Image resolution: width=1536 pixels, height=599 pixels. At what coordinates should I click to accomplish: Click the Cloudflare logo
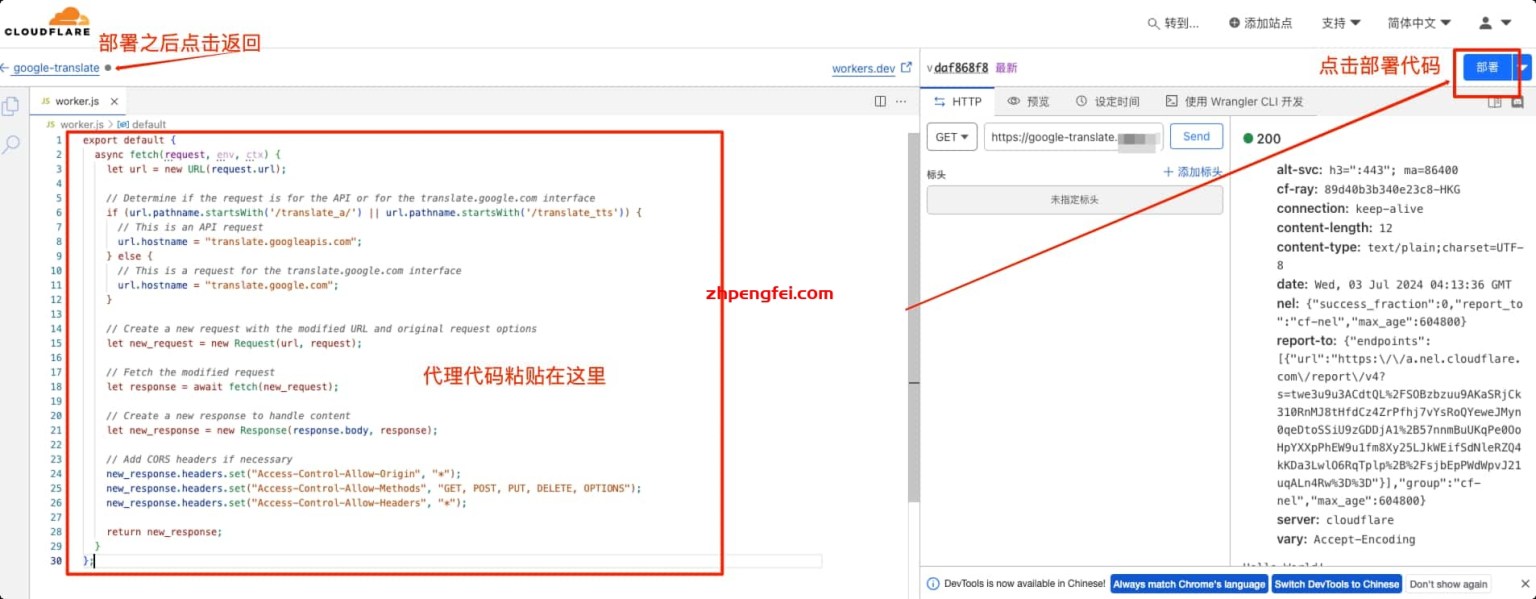click(47, 22)
